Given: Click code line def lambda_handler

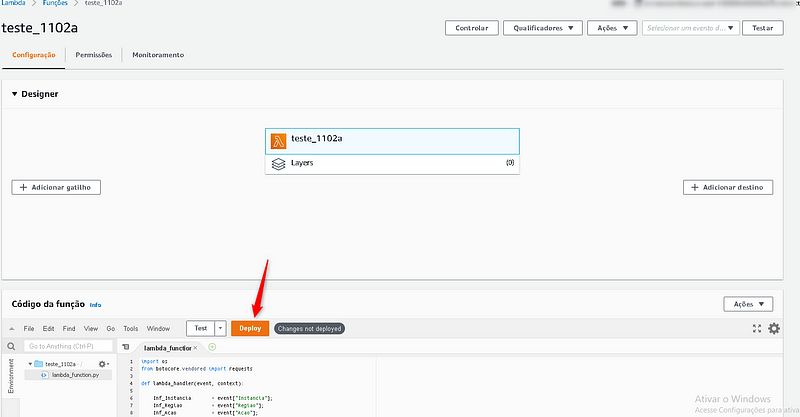Looking at the screenshot, I should point(192,383).
